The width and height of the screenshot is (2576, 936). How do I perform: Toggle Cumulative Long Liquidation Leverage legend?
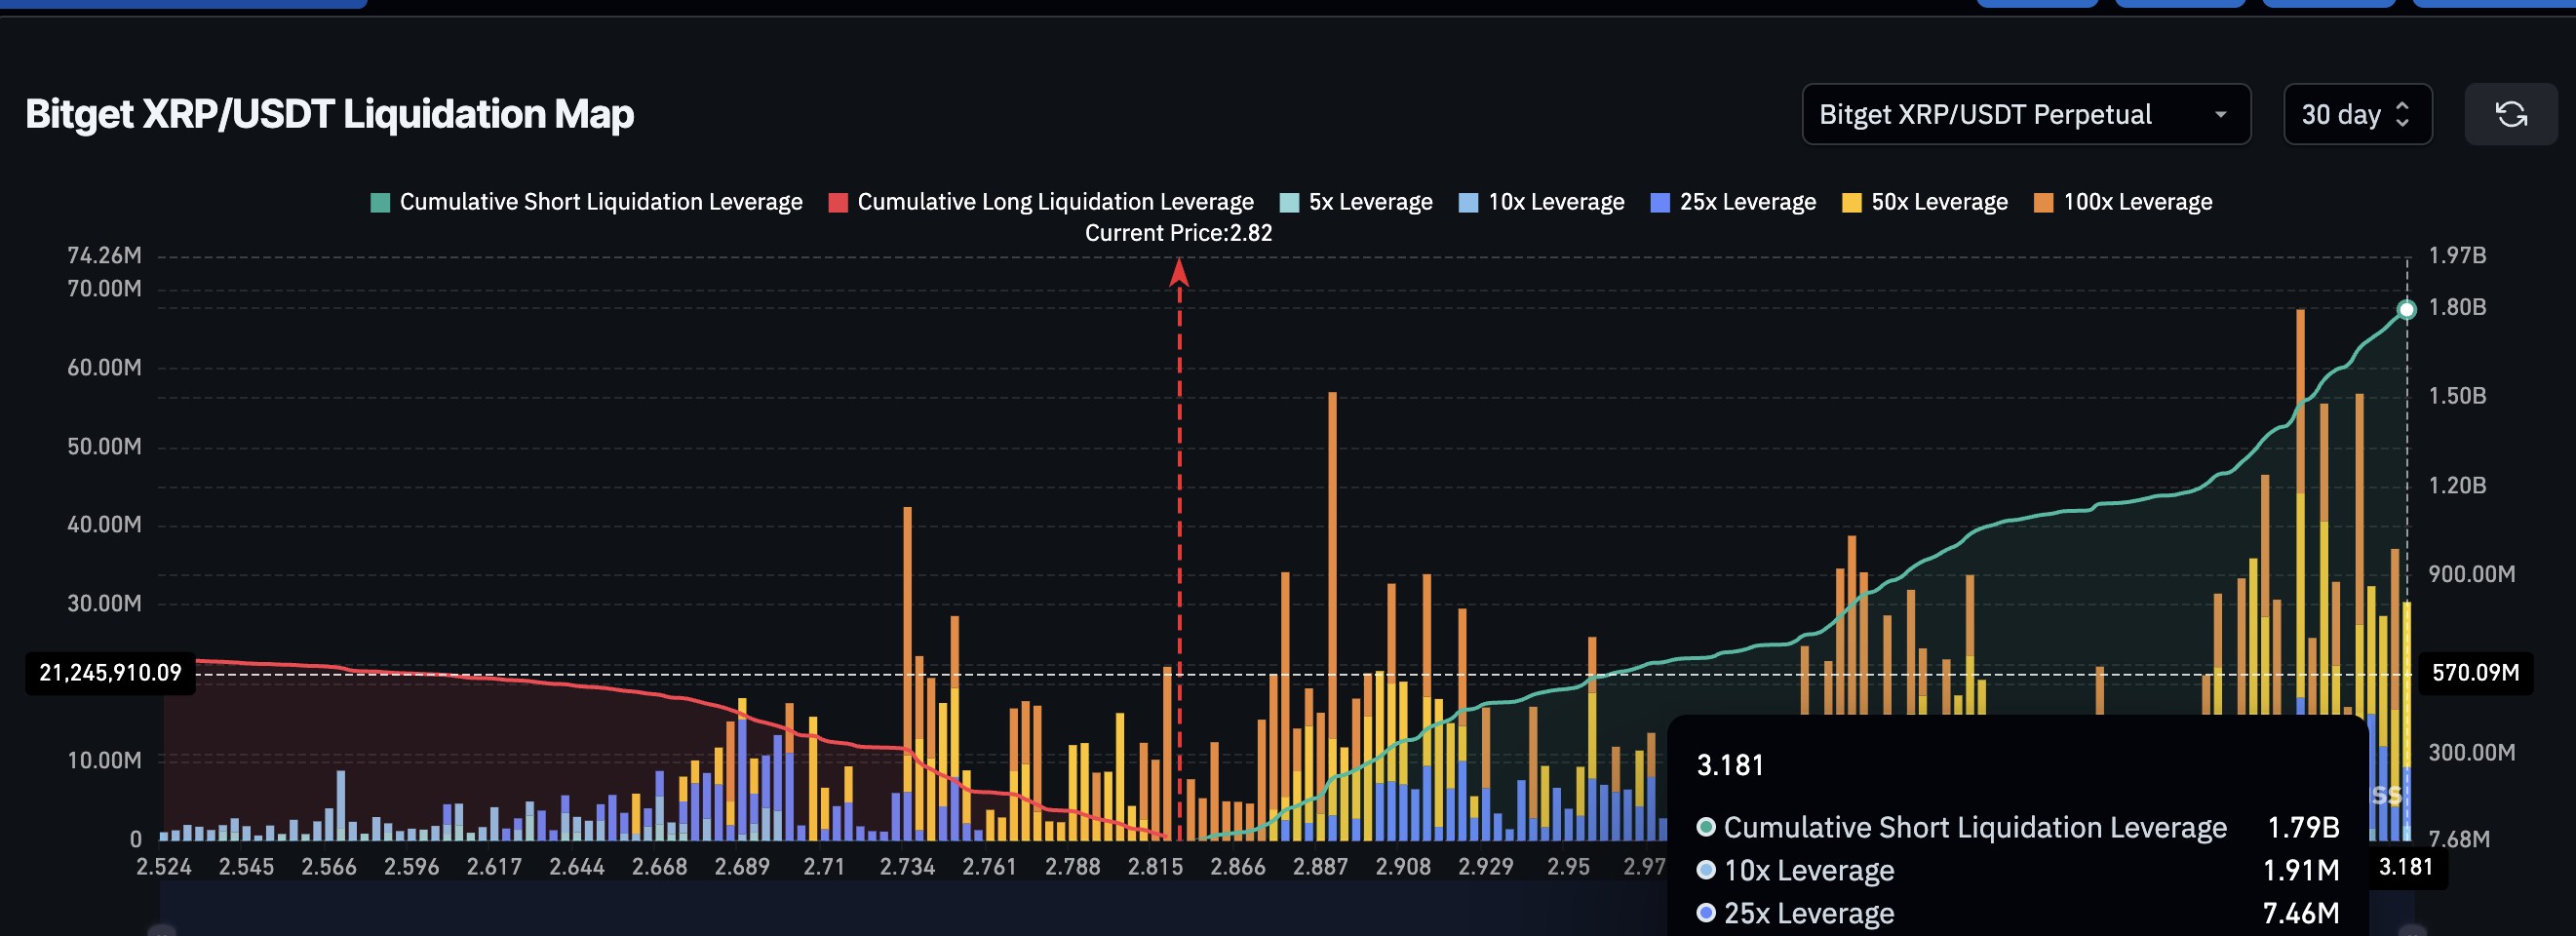[1041, 202]
